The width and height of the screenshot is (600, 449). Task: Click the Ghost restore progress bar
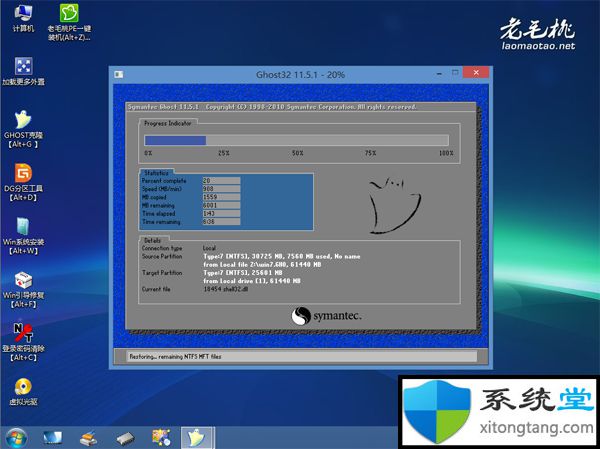pos(296,140)
